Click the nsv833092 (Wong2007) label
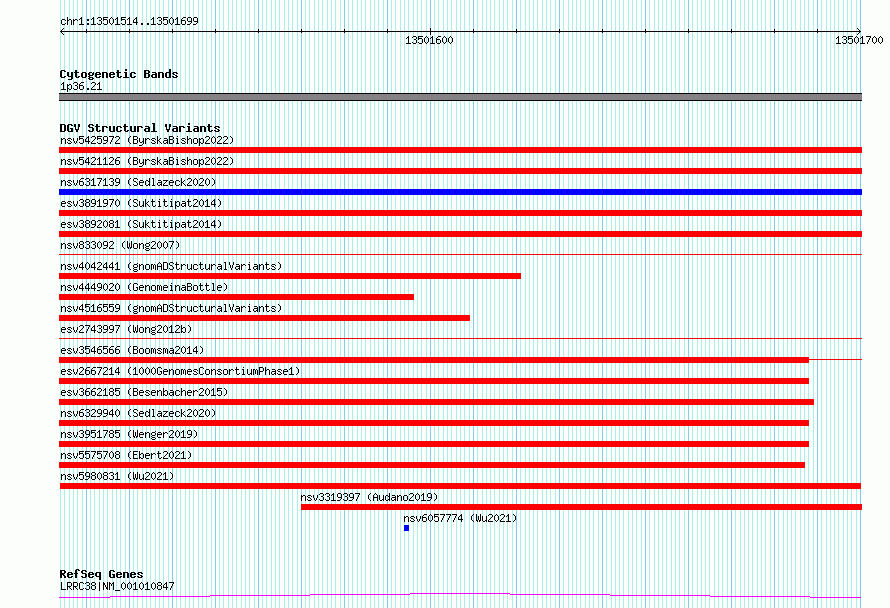Viewport: 890px width, 608px height. (x=120, y=245)
